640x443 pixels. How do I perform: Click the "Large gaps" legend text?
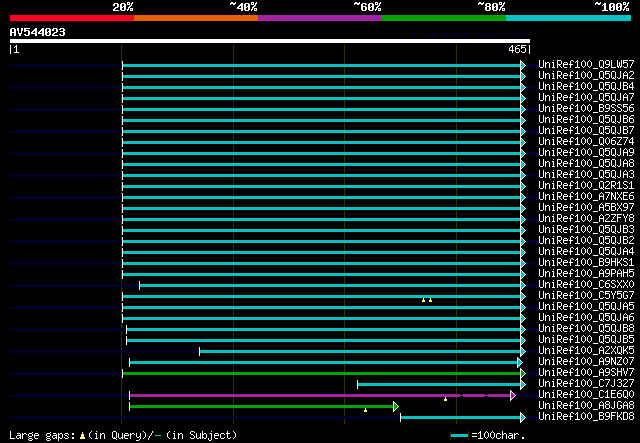pos(42,435)
